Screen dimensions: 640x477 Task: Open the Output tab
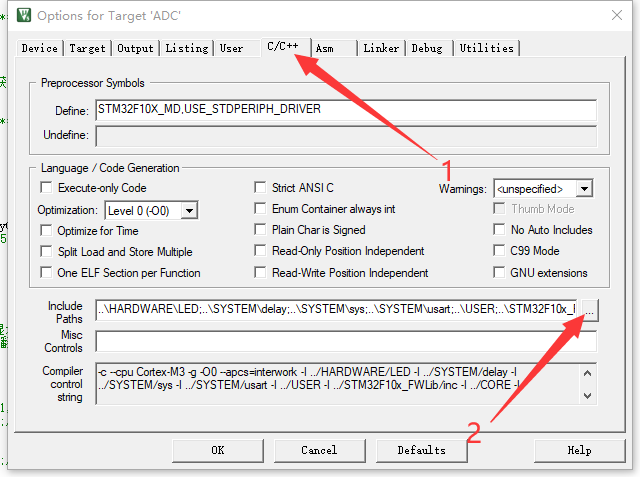[x=135, y=48]
